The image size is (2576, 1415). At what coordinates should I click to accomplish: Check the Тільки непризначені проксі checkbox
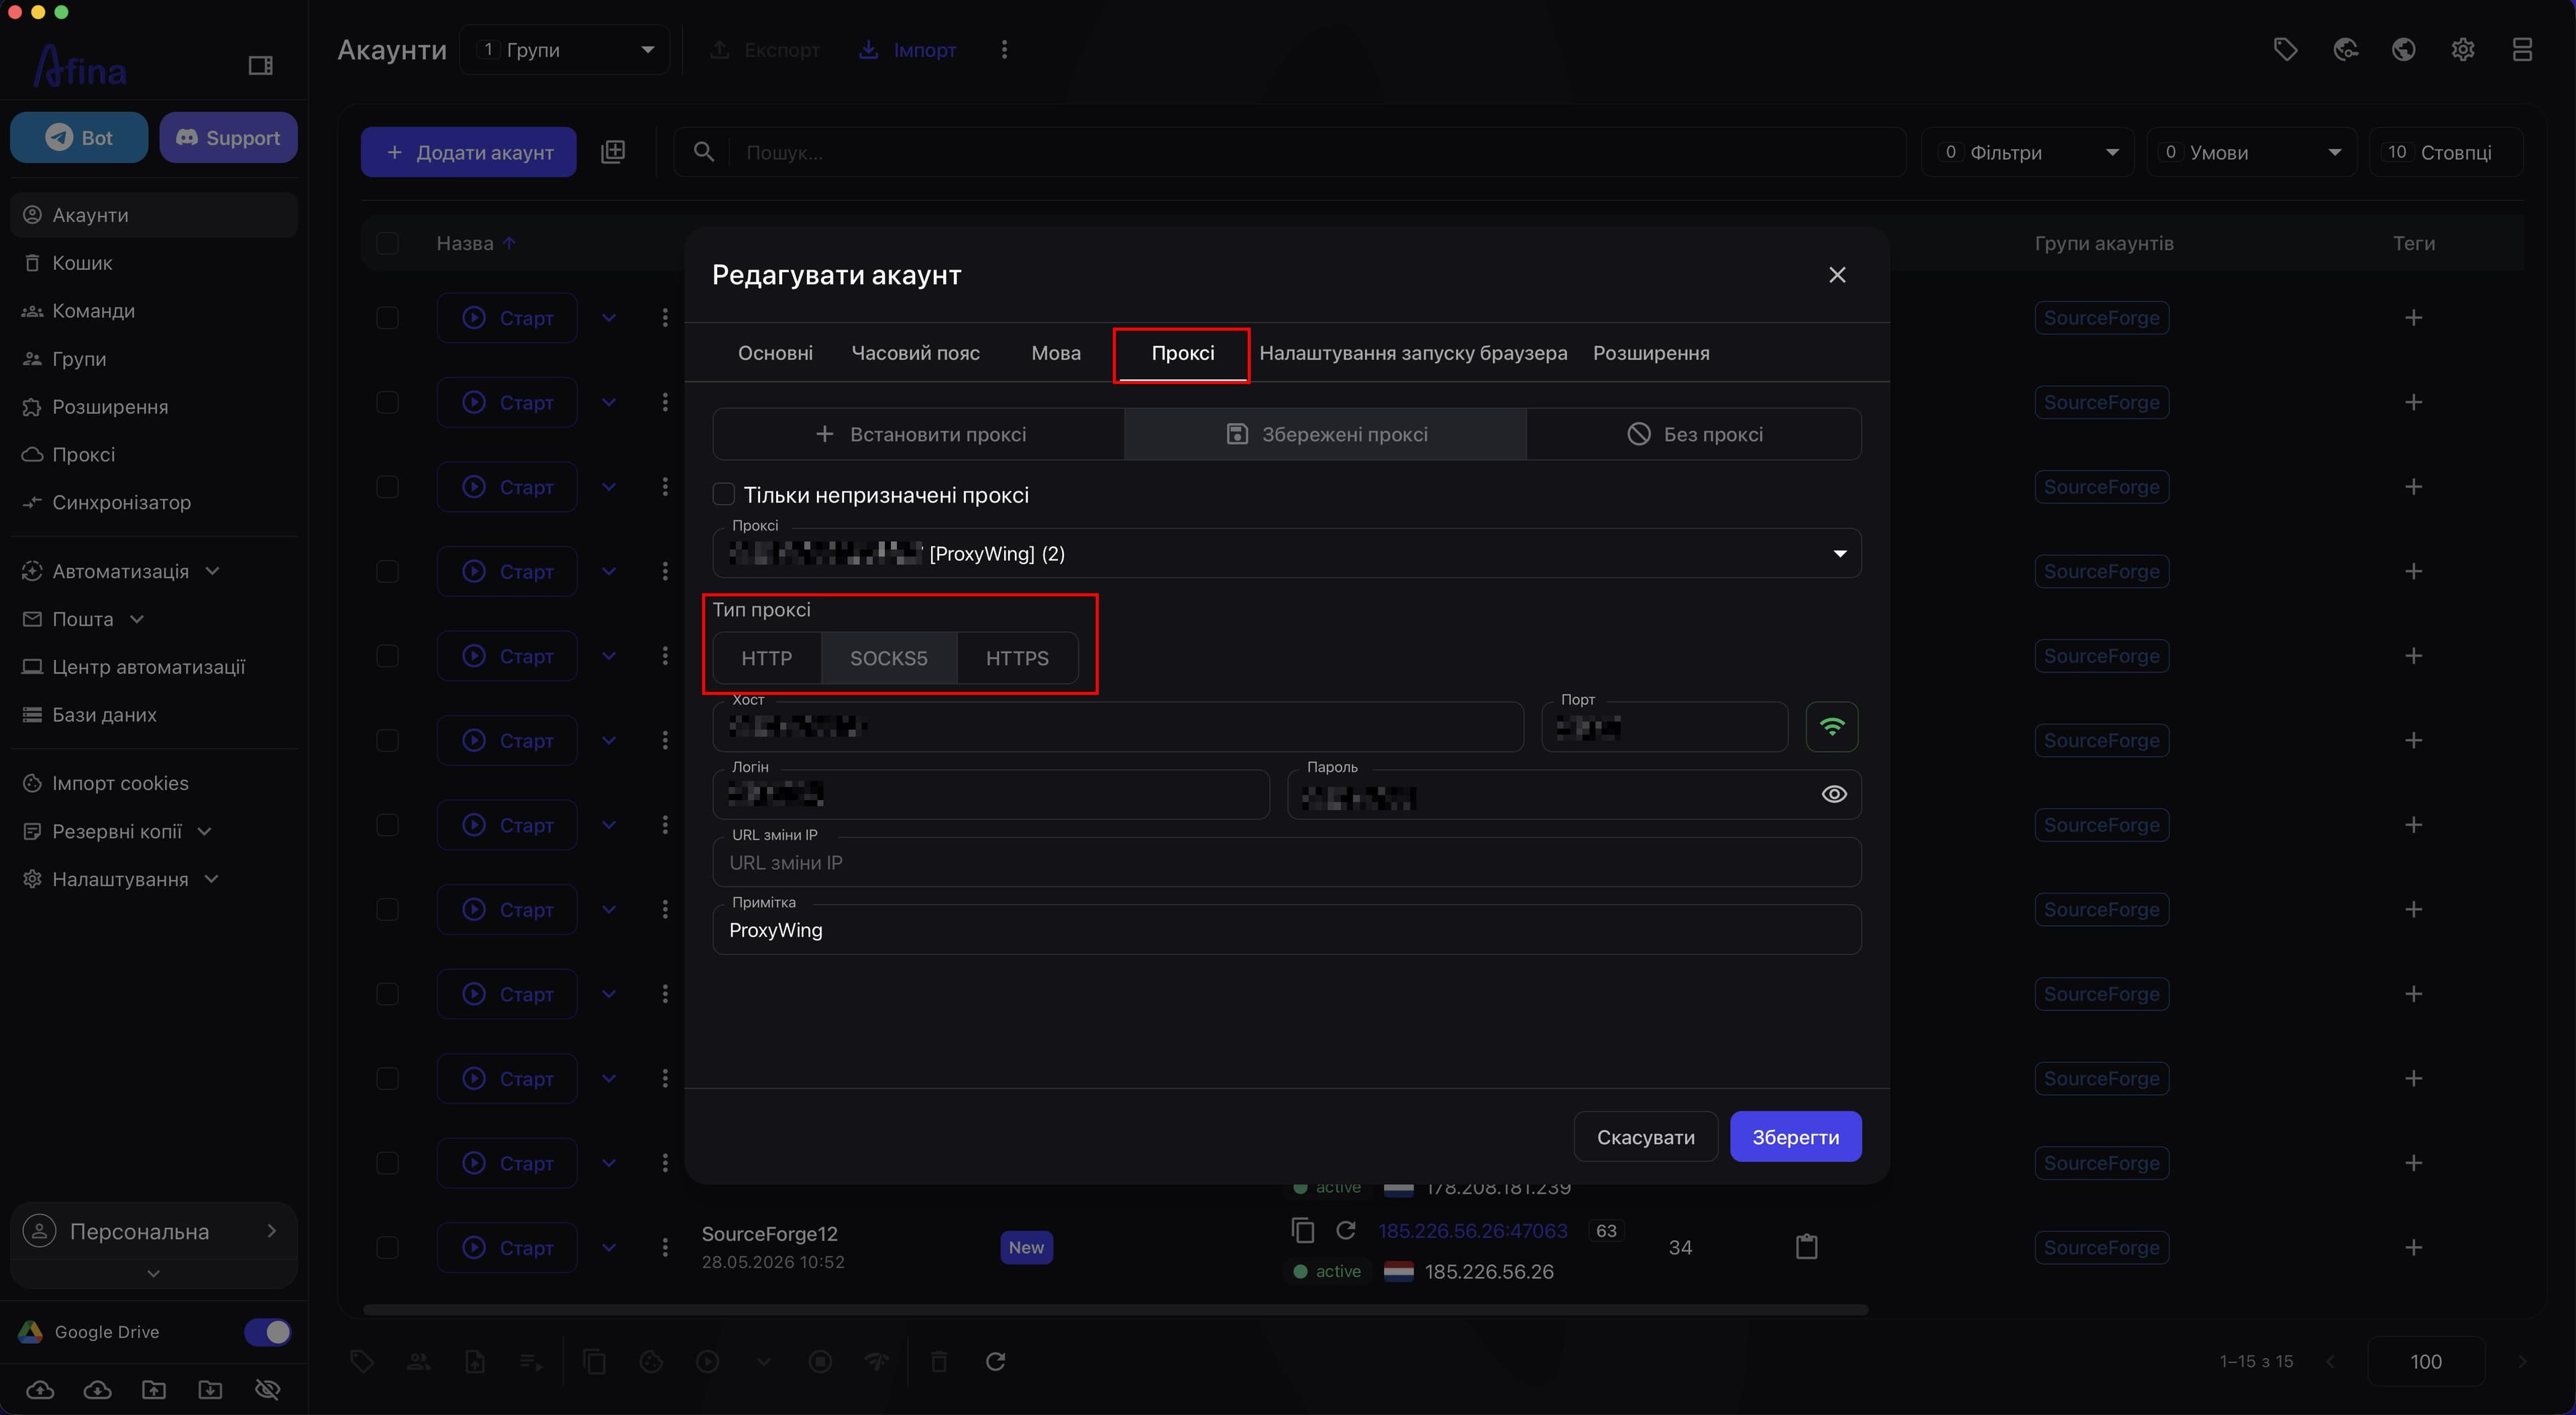(x=723, y=494)
